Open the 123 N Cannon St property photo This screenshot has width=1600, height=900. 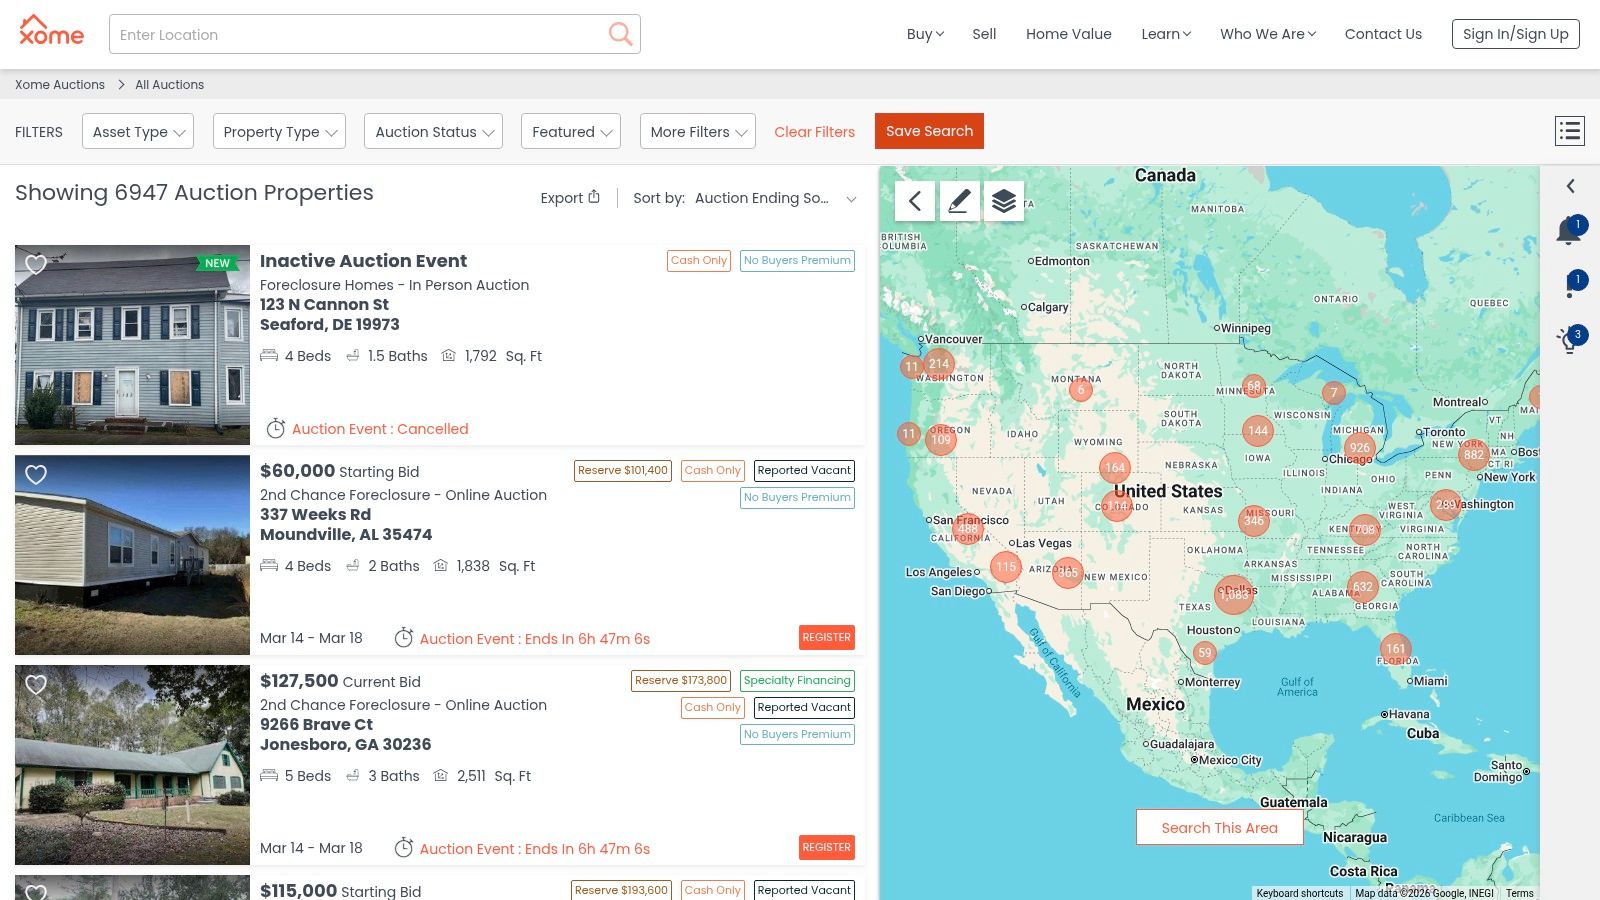[x=132, y=345]
